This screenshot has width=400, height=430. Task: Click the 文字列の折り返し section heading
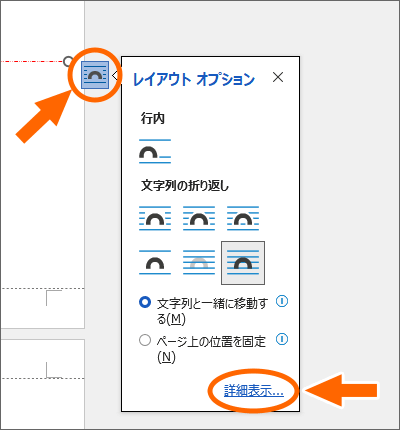pyautogui.click(x=185, y=185)
